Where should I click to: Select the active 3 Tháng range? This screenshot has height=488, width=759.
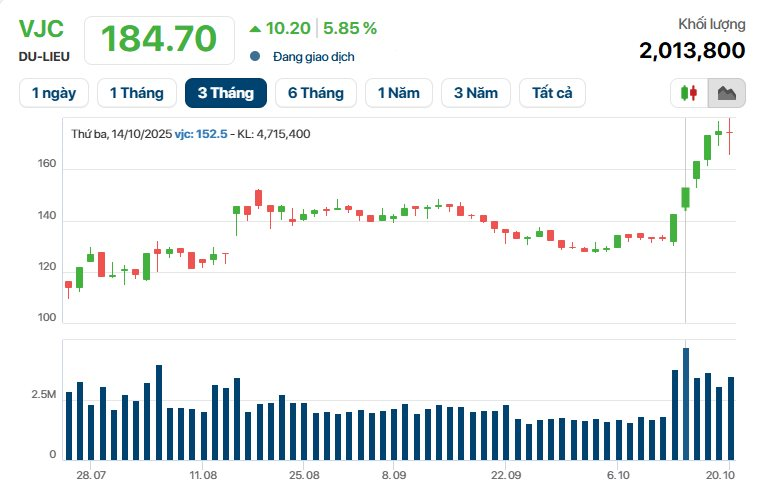click(x=225, y=93)
